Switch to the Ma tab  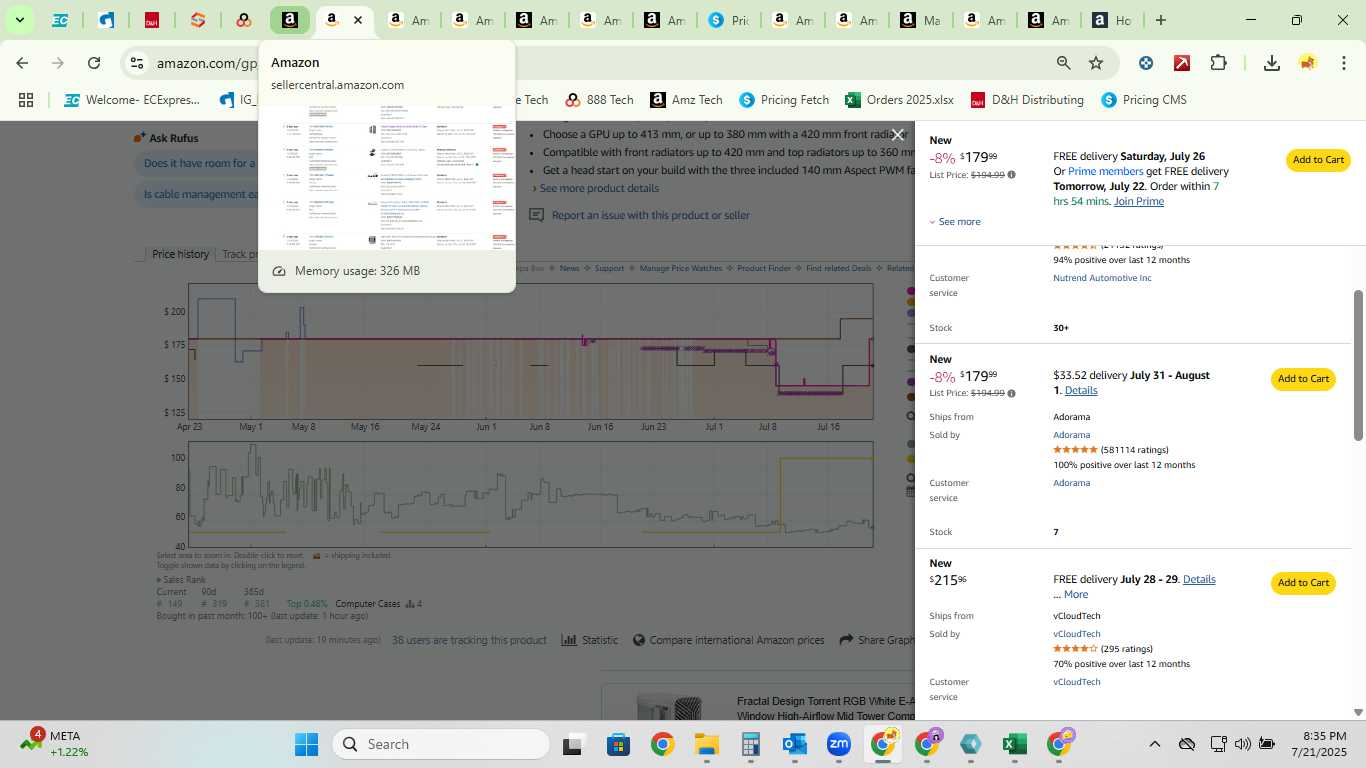[x=919, y=20]
